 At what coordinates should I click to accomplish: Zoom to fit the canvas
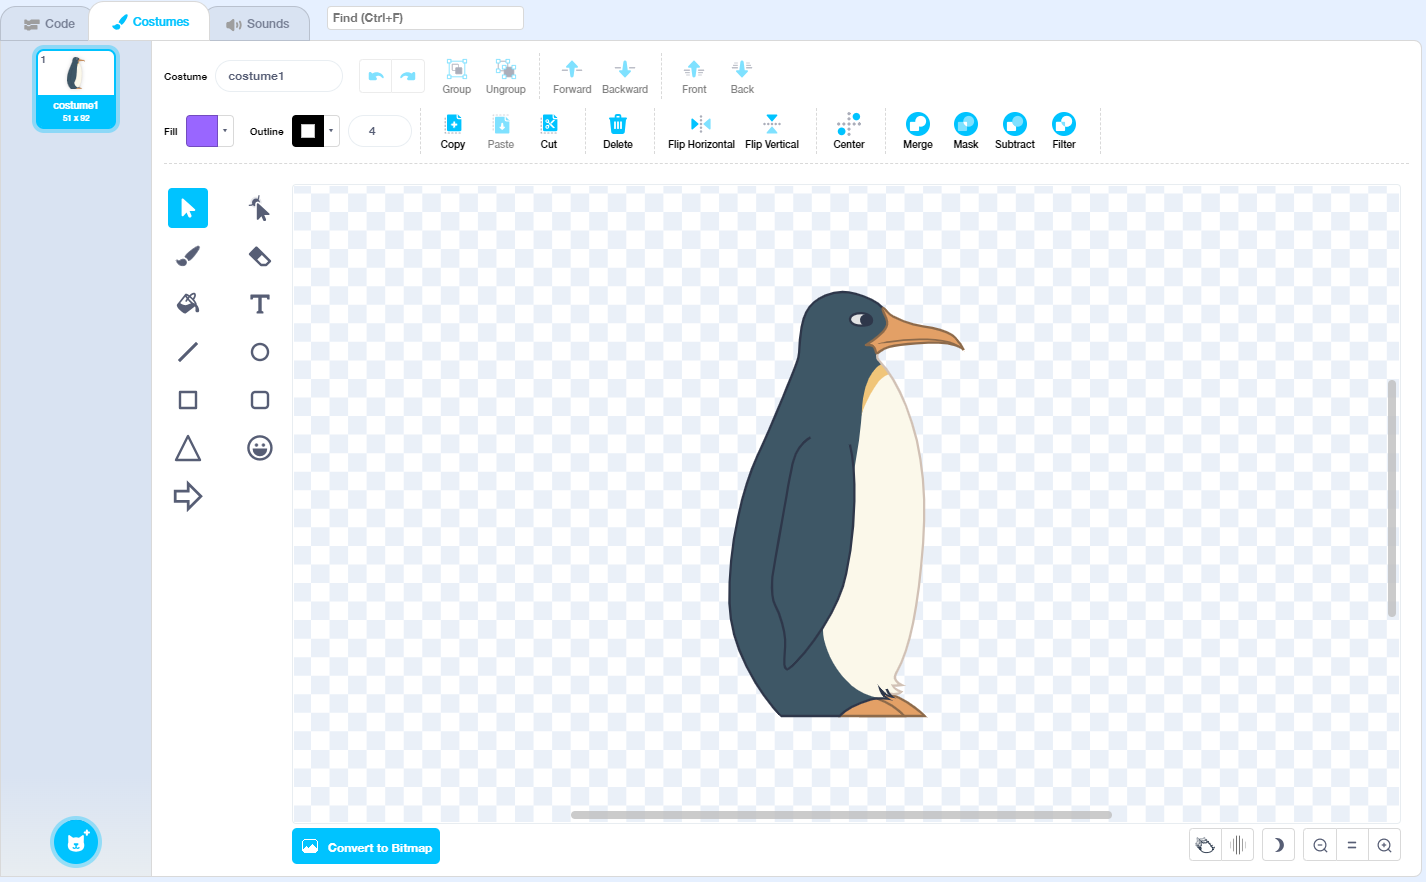[x=1352, y=844]
